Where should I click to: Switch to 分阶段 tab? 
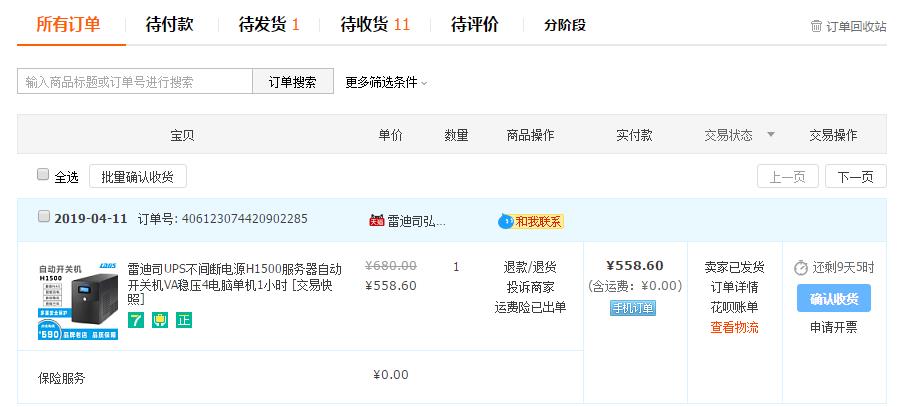[565, 25]
